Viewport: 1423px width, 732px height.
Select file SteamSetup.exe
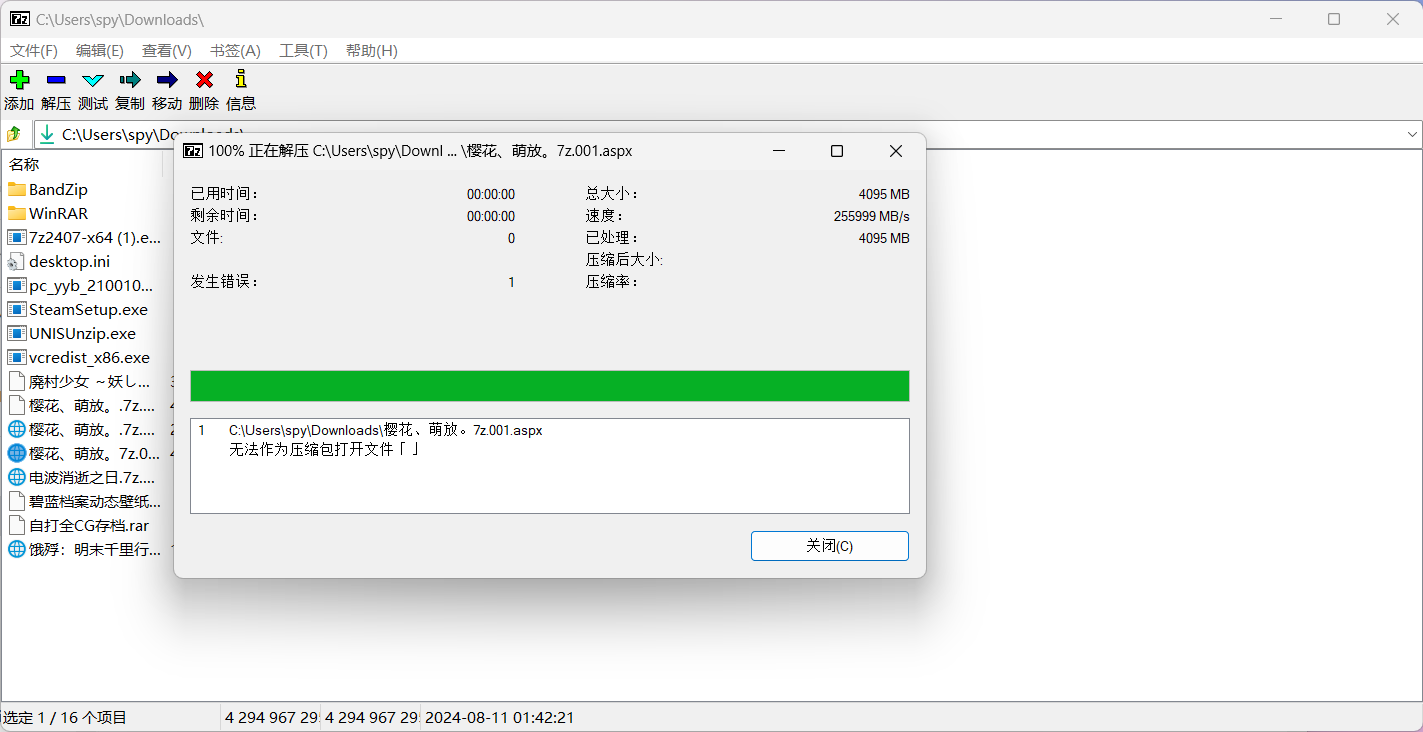[x=88, y=309]
